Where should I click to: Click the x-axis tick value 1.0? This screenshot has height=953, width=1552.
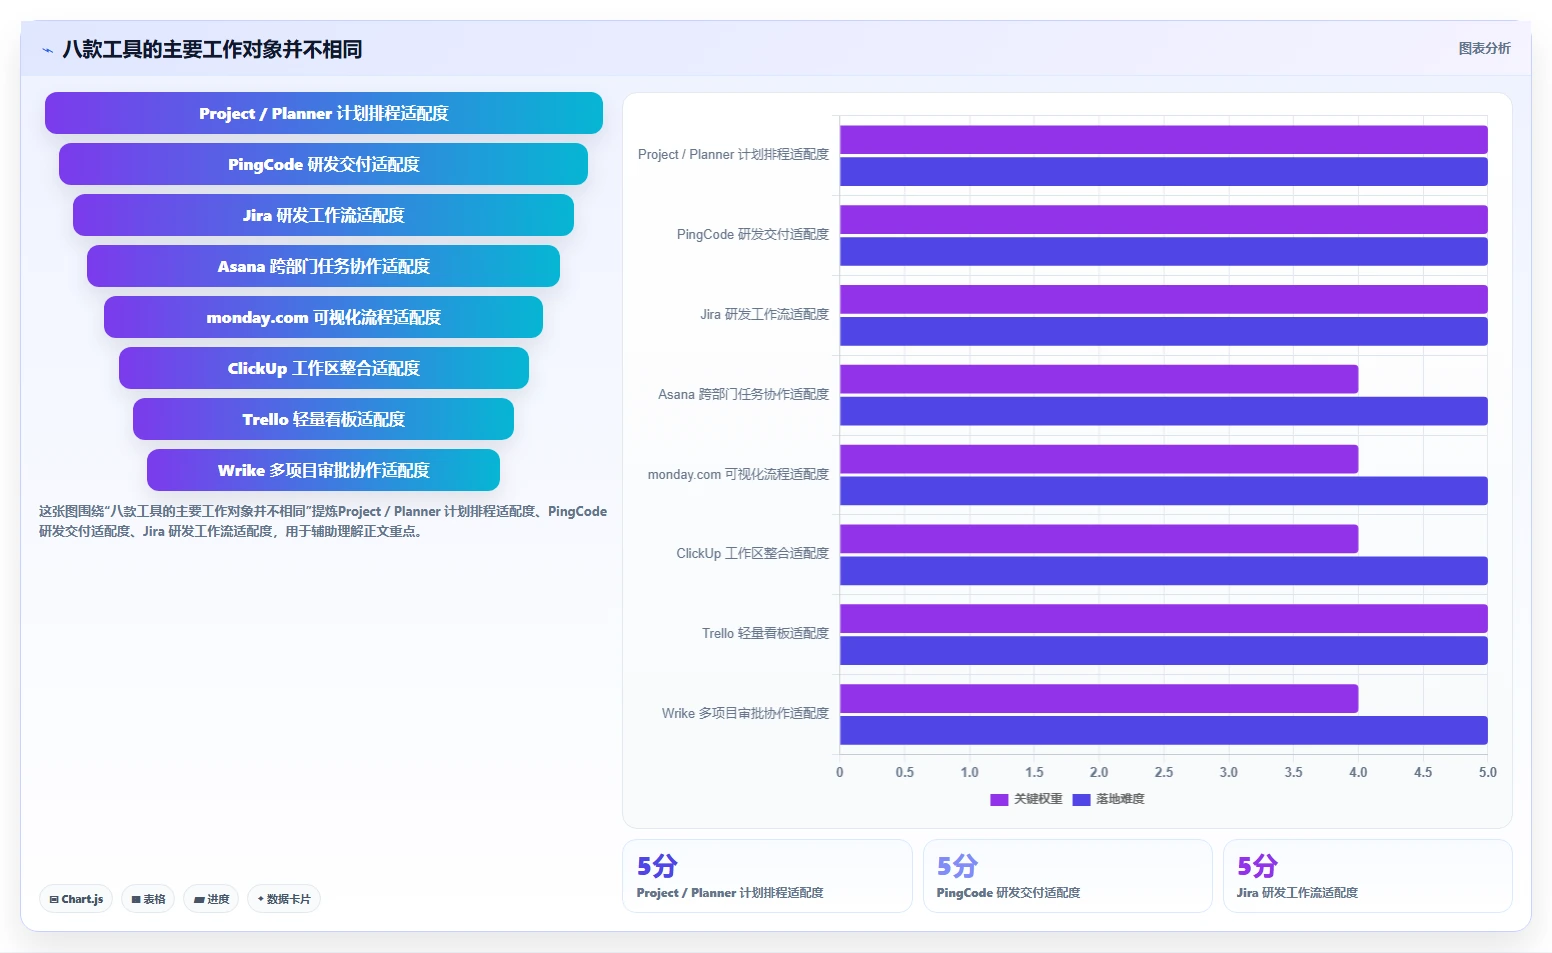pyautogui.click(x=970, y=773)
